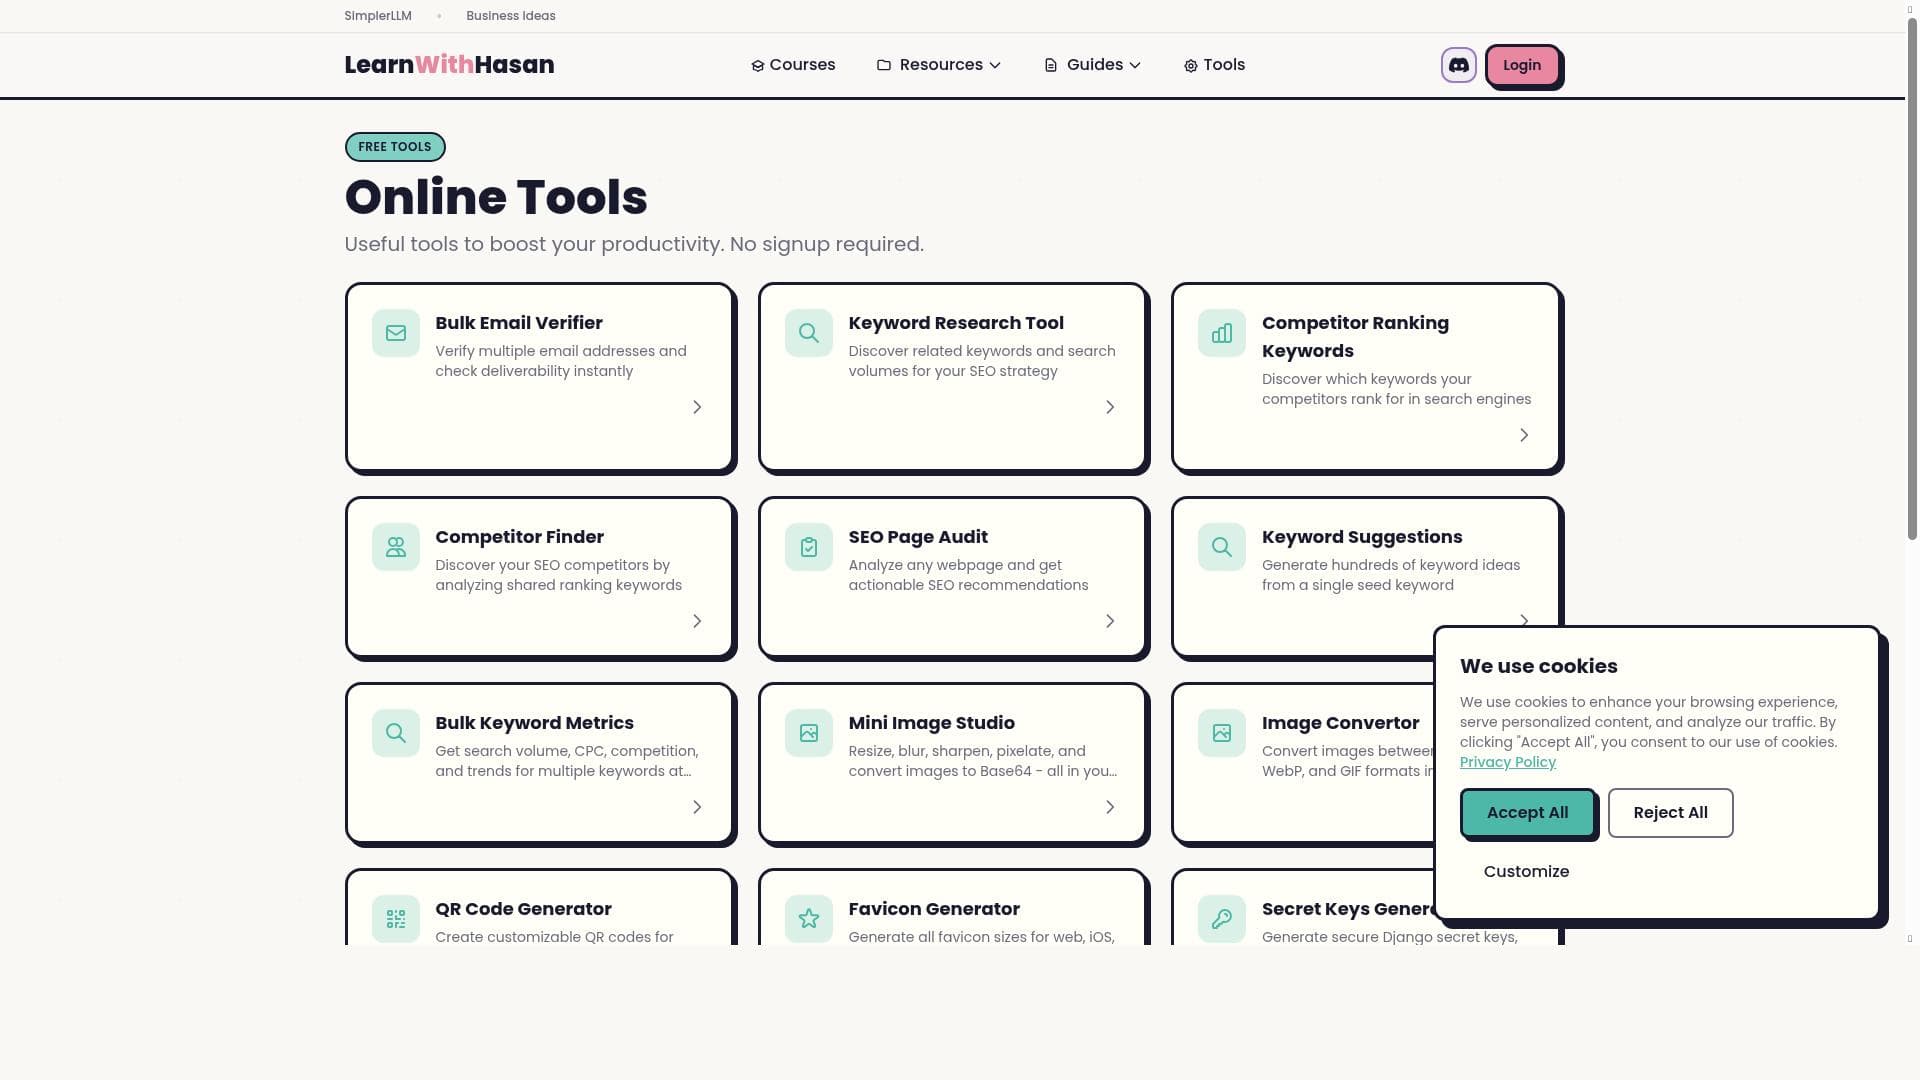The height and width of the screenshot is (1080, 1920).
Task: Open Competitor Ranking Keywords title
Action: pyautogui.click(x=1355, y=337)
